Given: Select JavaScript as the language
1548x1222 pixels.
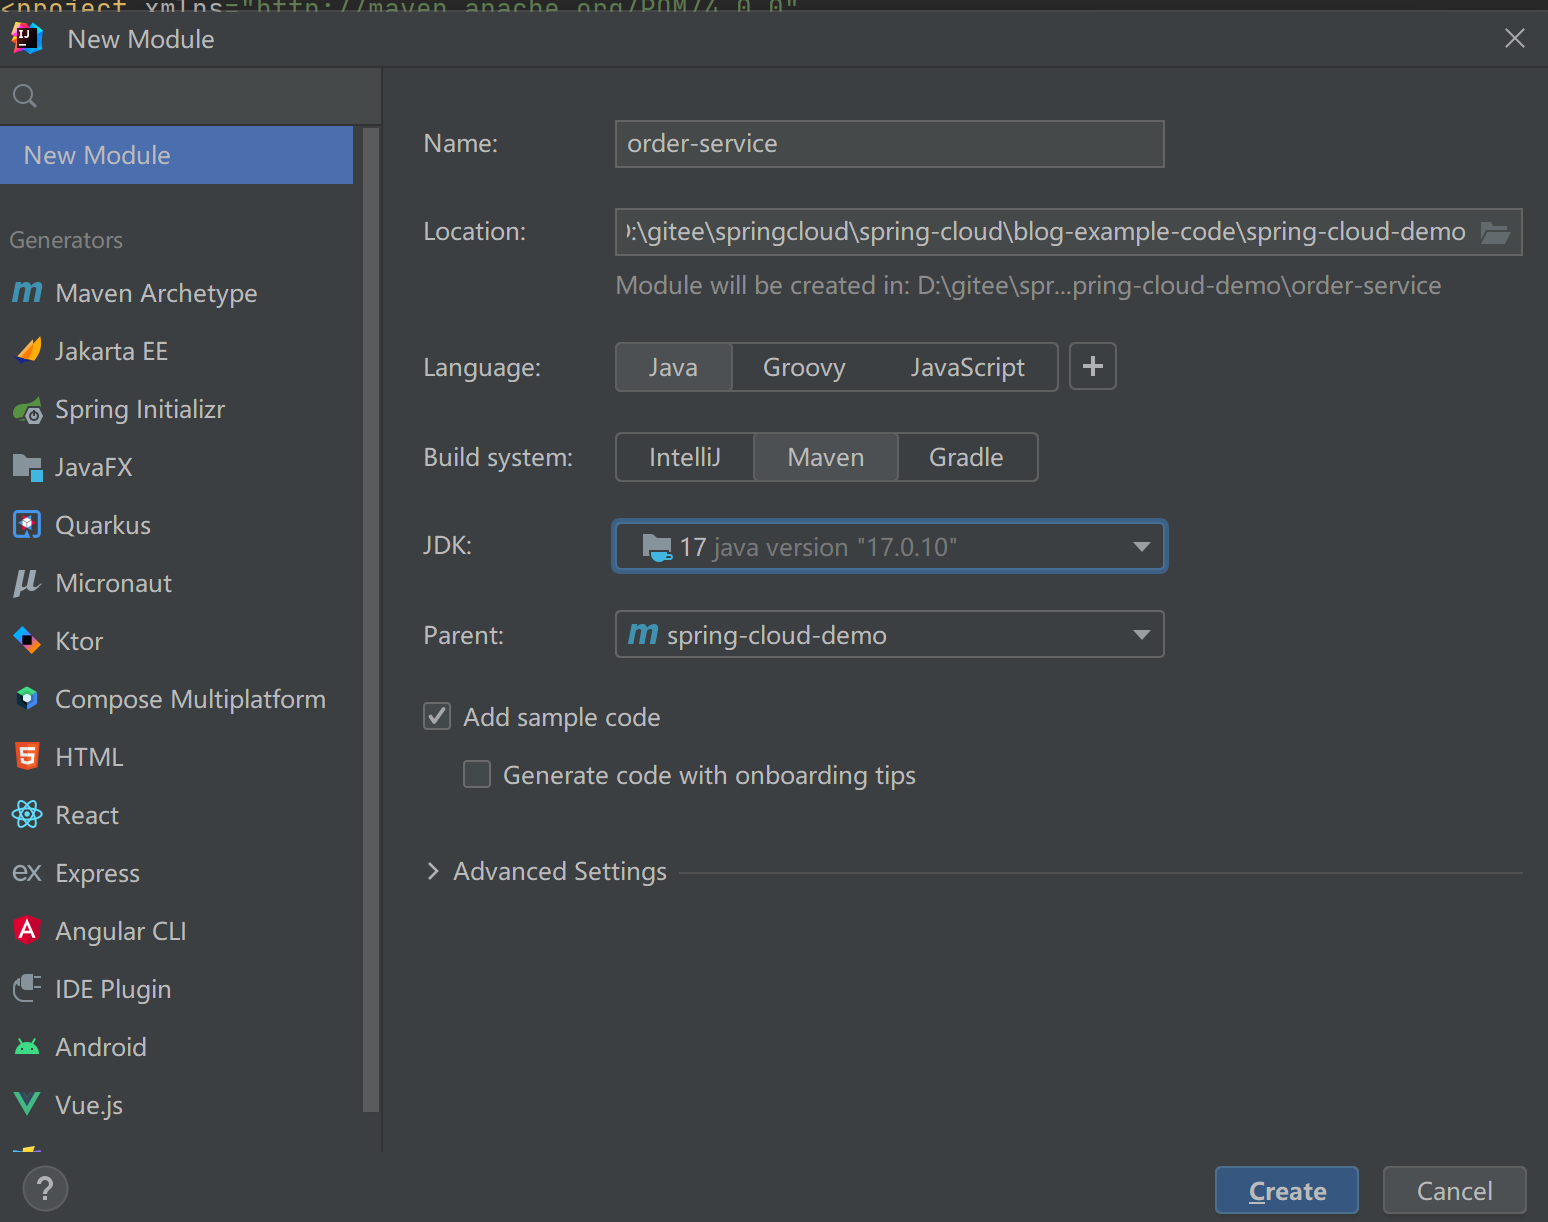Looking at the screenshot, I should [967, 367].
